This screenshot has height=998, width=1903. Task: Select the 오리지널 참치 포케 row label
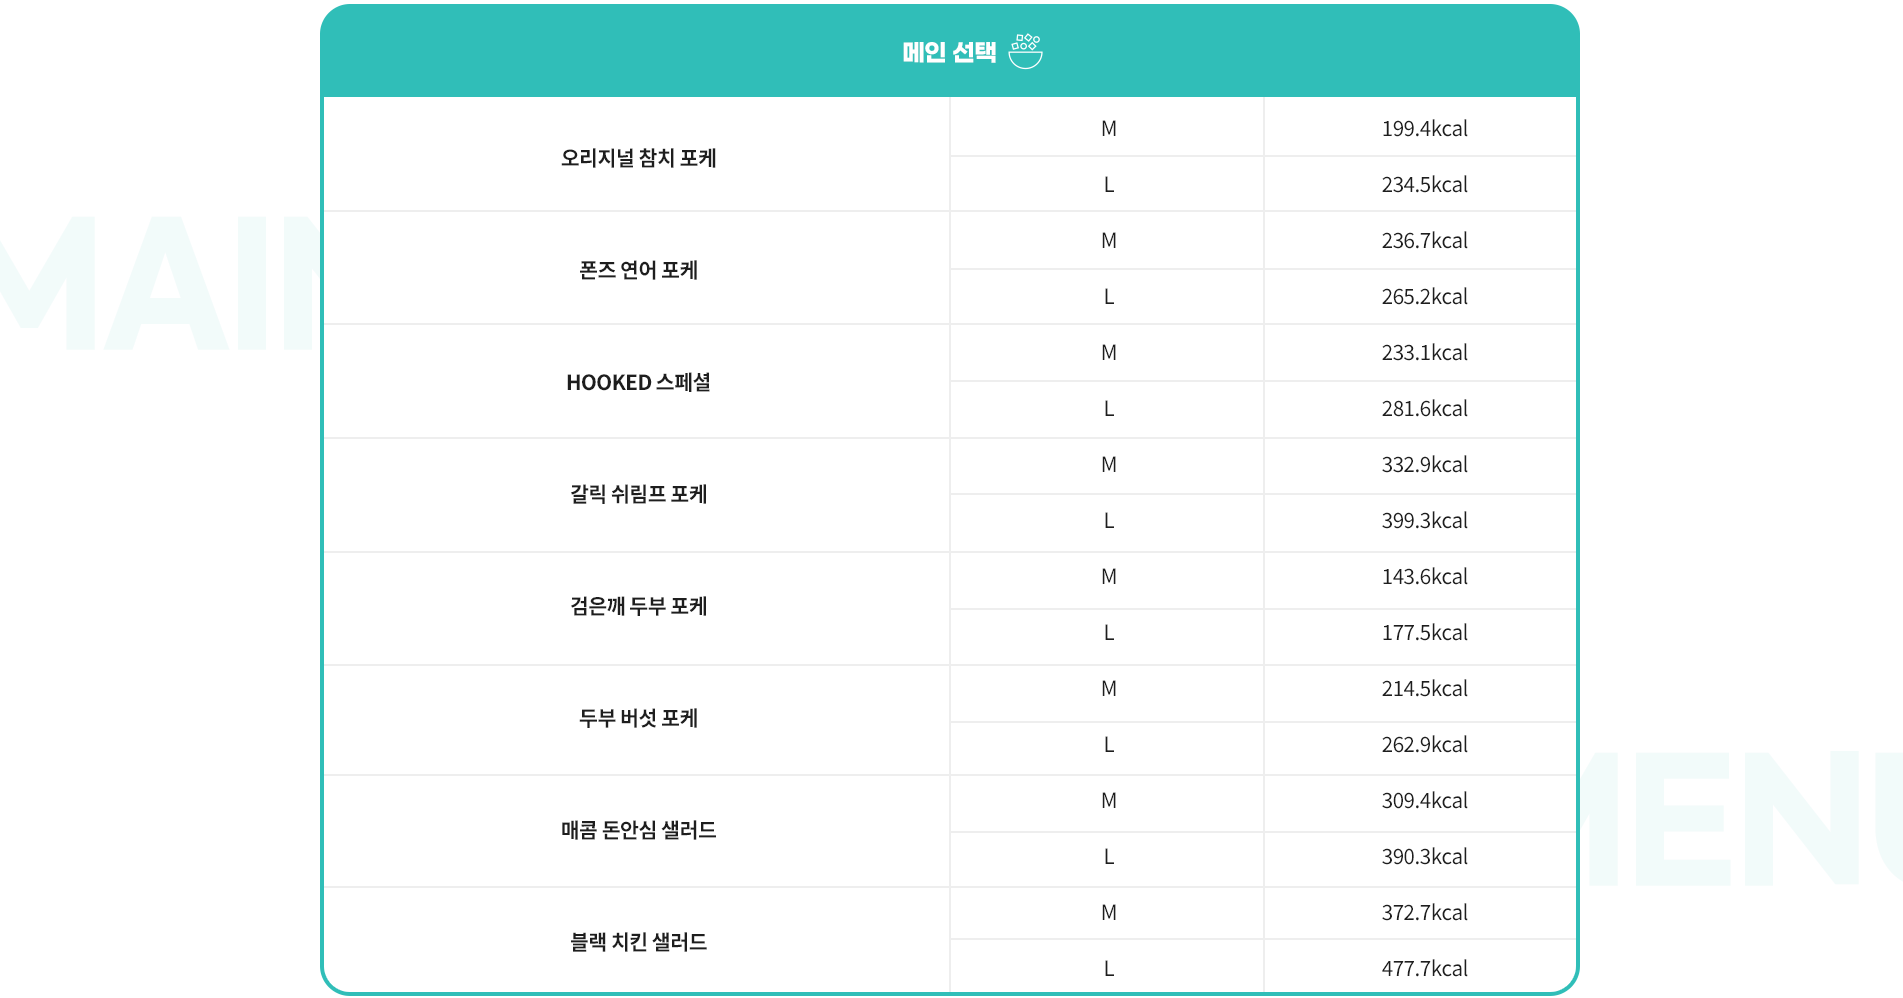[x=638, y=158]
